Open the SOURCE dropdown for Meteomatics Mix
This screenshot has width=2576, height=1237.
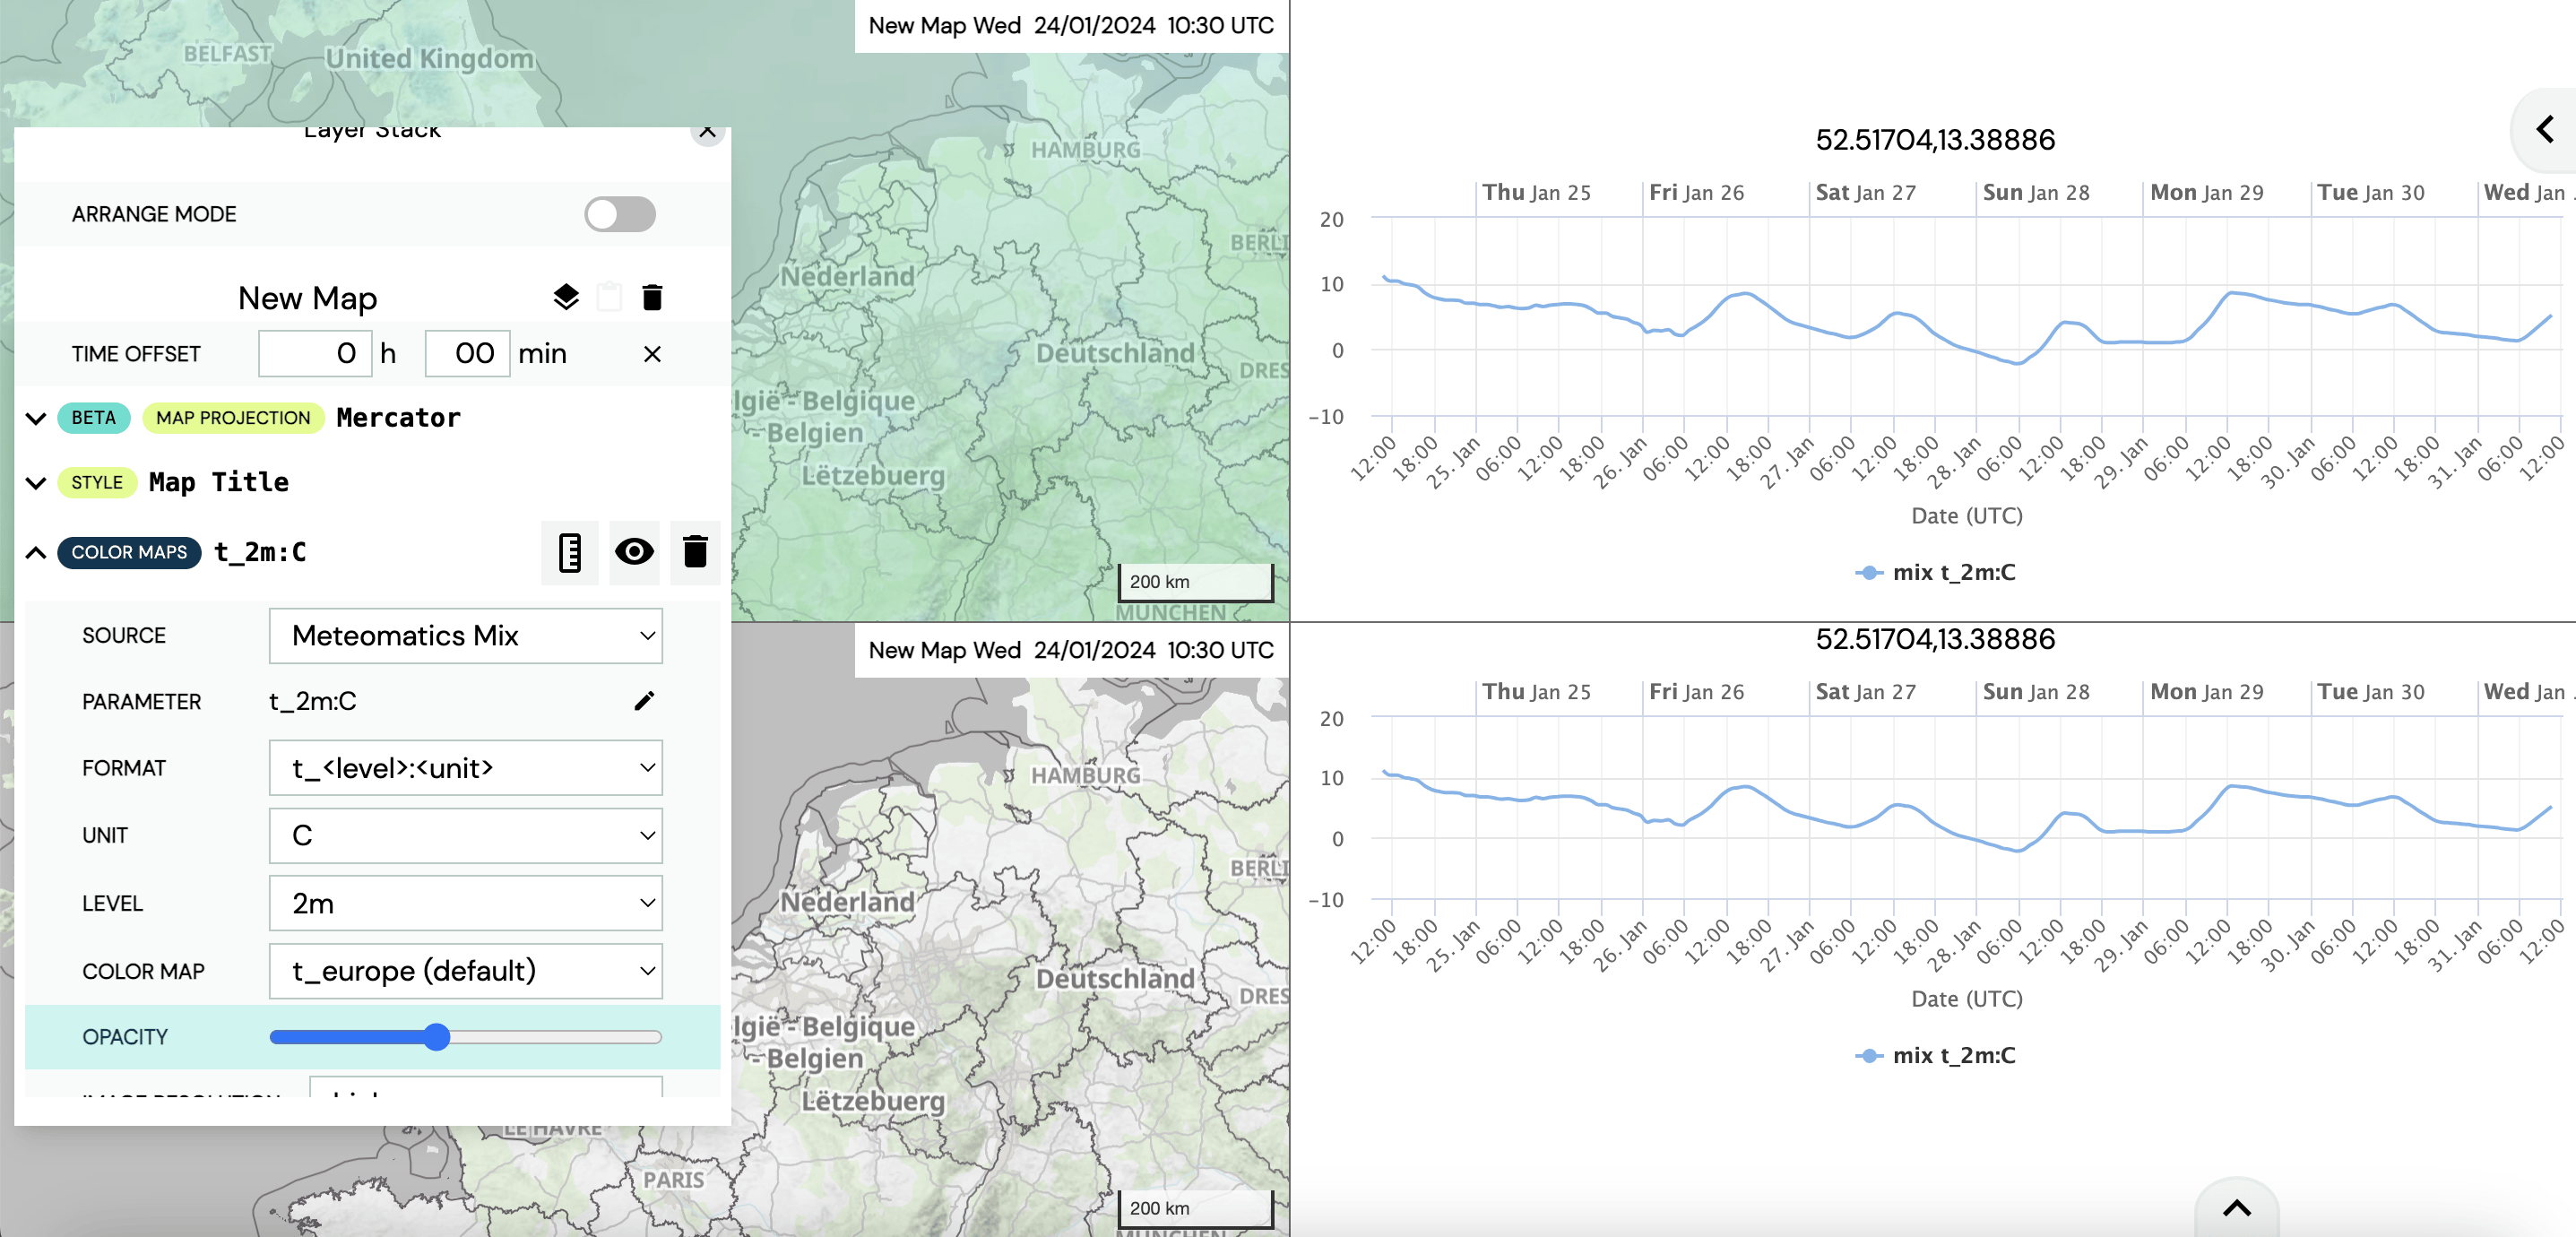click(x=467, y=636)
